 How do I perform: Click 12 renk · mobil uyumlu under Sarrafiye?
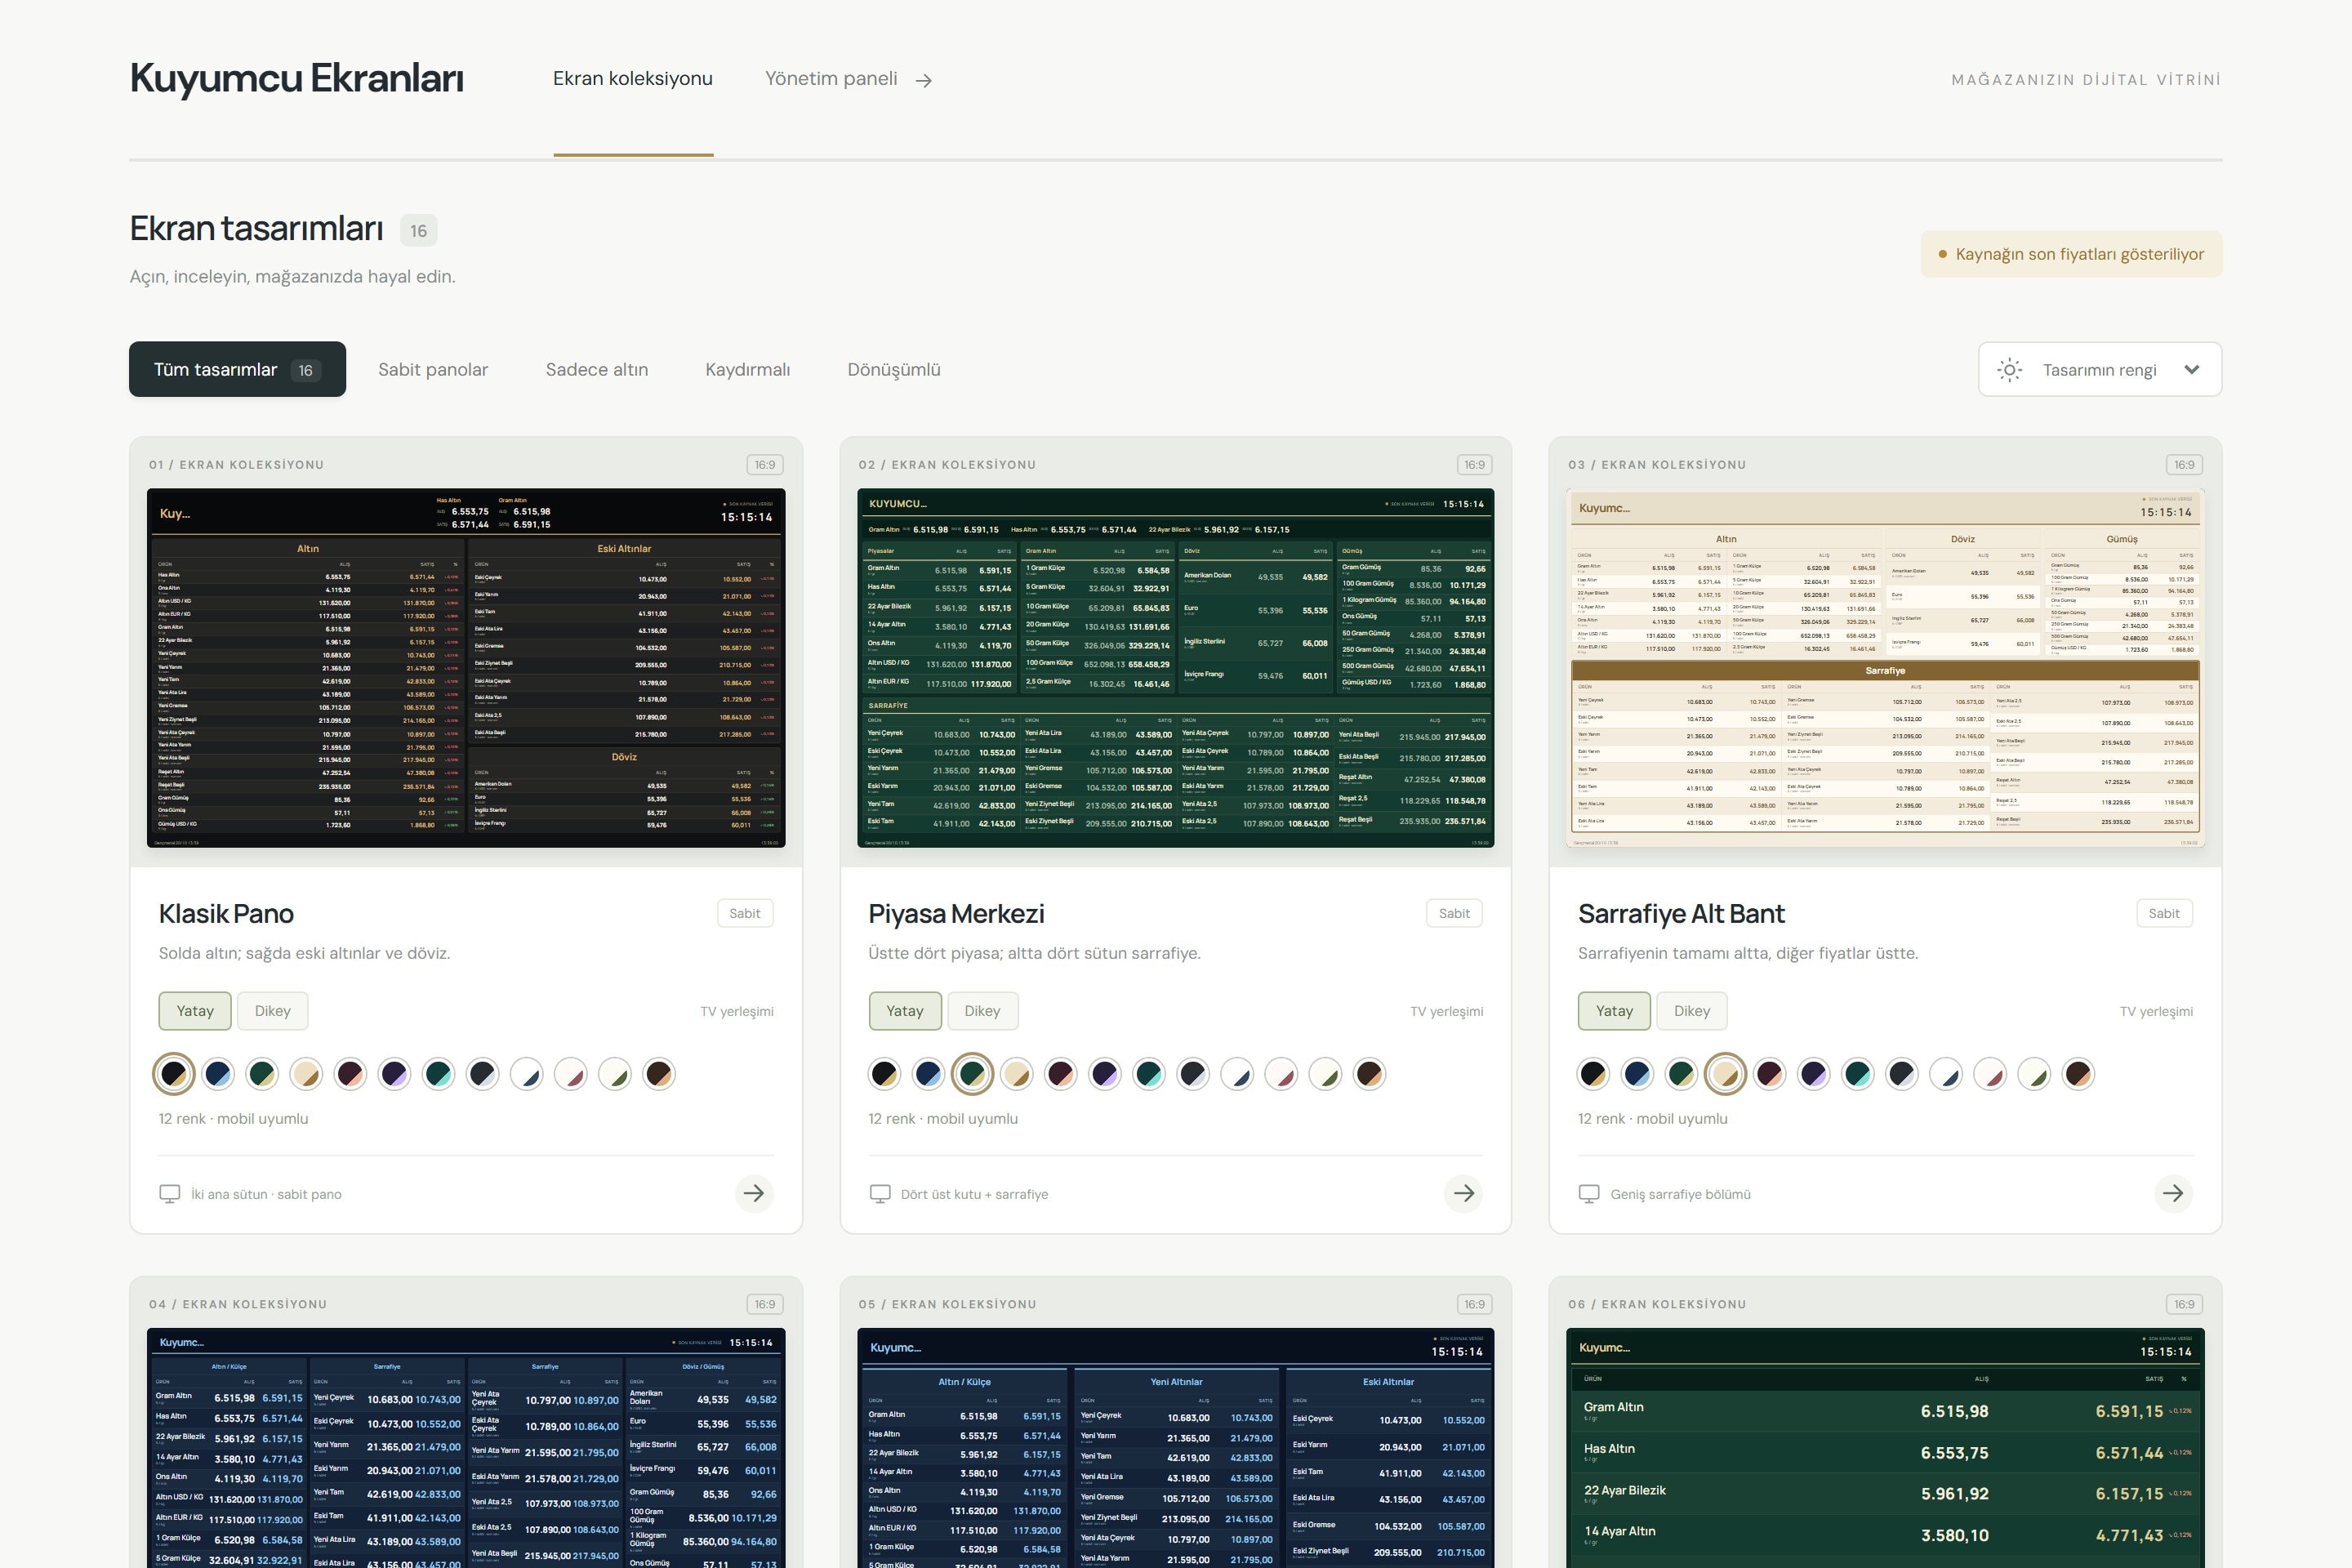tap(1653, 1119)
